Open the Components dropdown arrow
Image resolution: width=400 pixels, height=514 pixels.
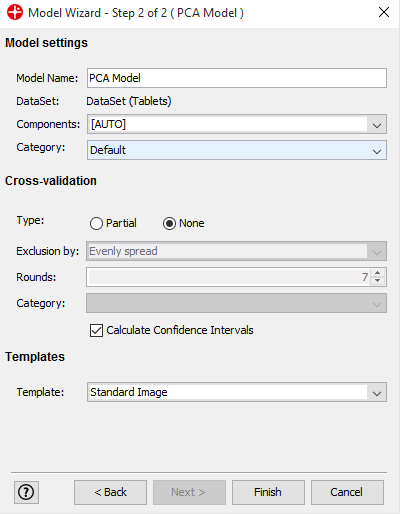coord(377,124)
